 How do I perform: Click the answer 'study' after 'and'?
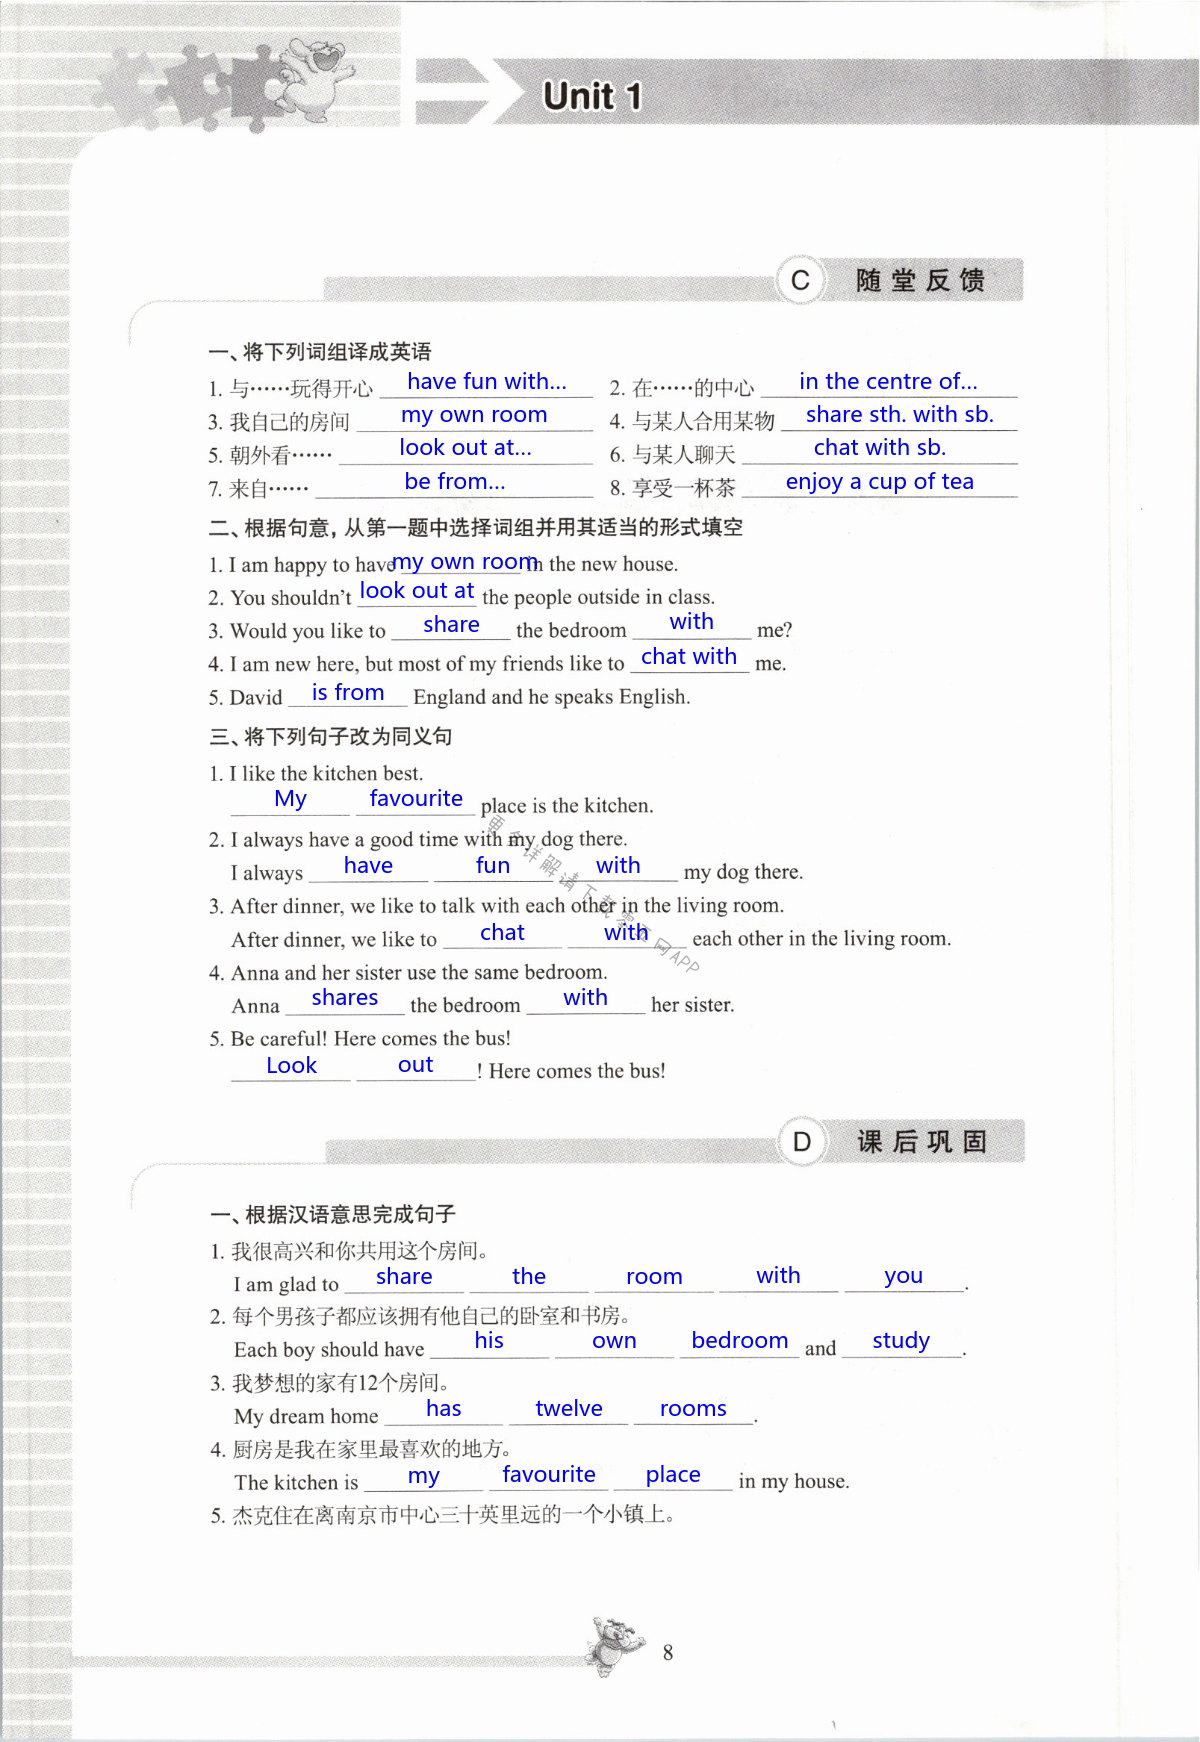pyautogui.click(x=900, y=1340)
